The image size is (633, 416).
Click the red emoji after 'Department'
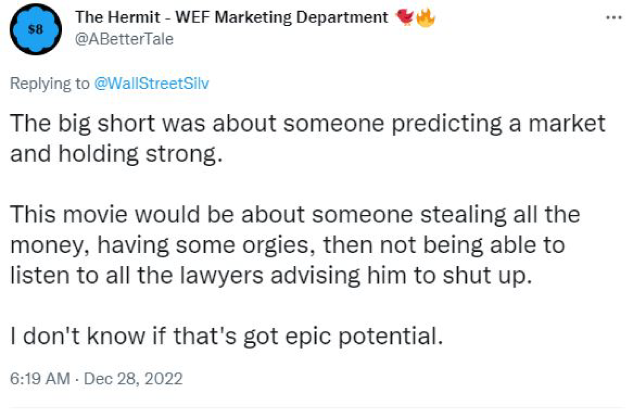405,17
